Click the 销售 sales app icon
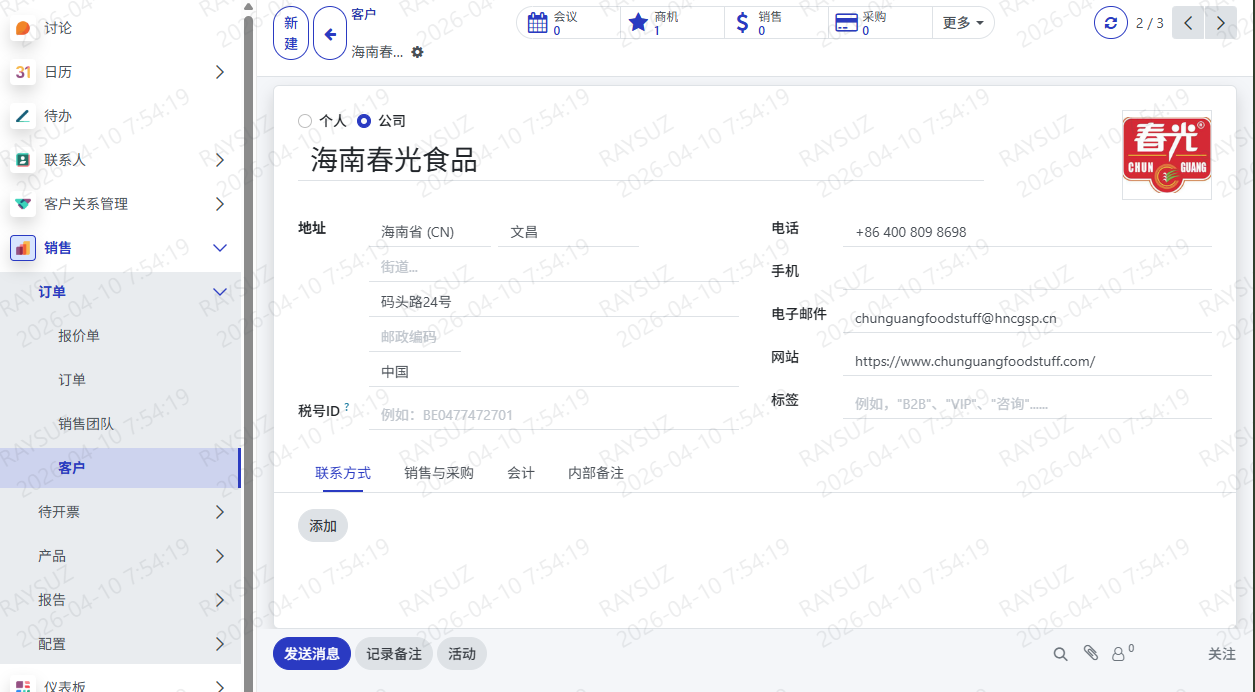Image resolution: width=1255 pixels, height=692 pixels. 23,248
